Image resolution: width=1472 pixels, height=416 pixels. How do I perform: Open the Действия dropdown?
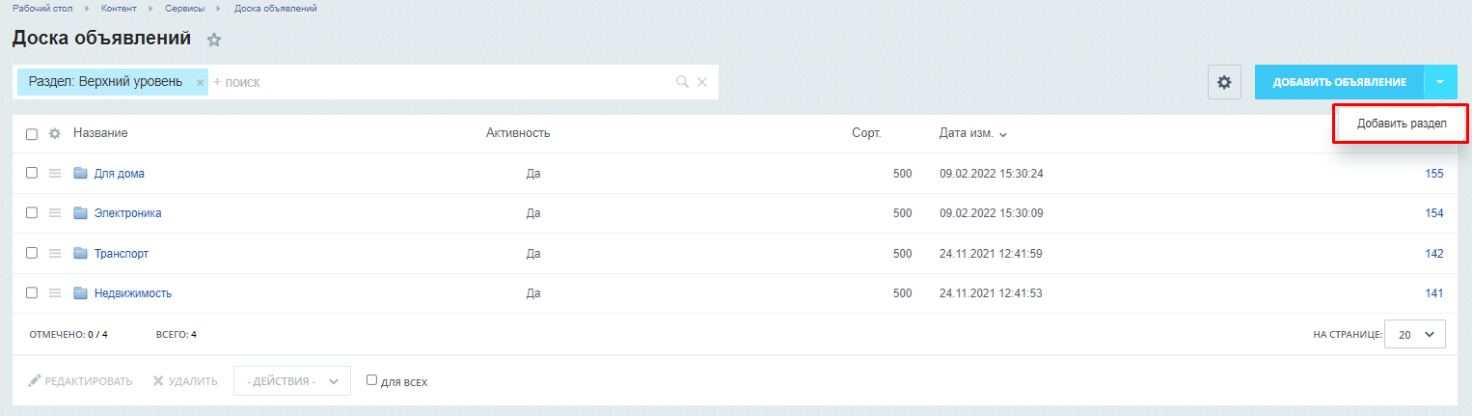point(292,381)
